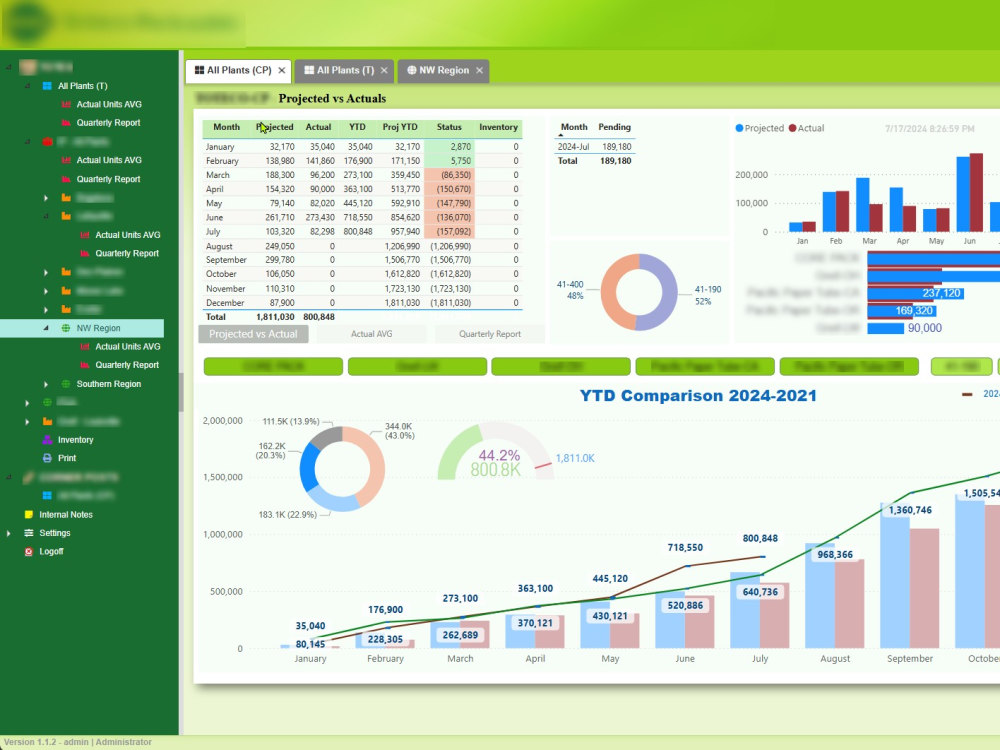Select NW Region in the sidebar tree
This screenshot has height=750, width=1000.
tap(98, 328)
